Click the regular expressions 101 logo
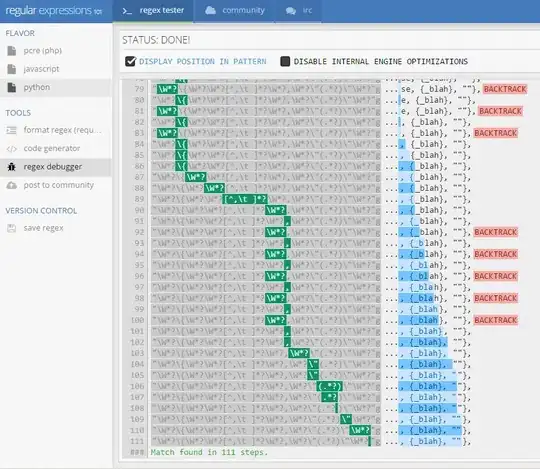Screen dimensions: 540x469 click(54, 11)
